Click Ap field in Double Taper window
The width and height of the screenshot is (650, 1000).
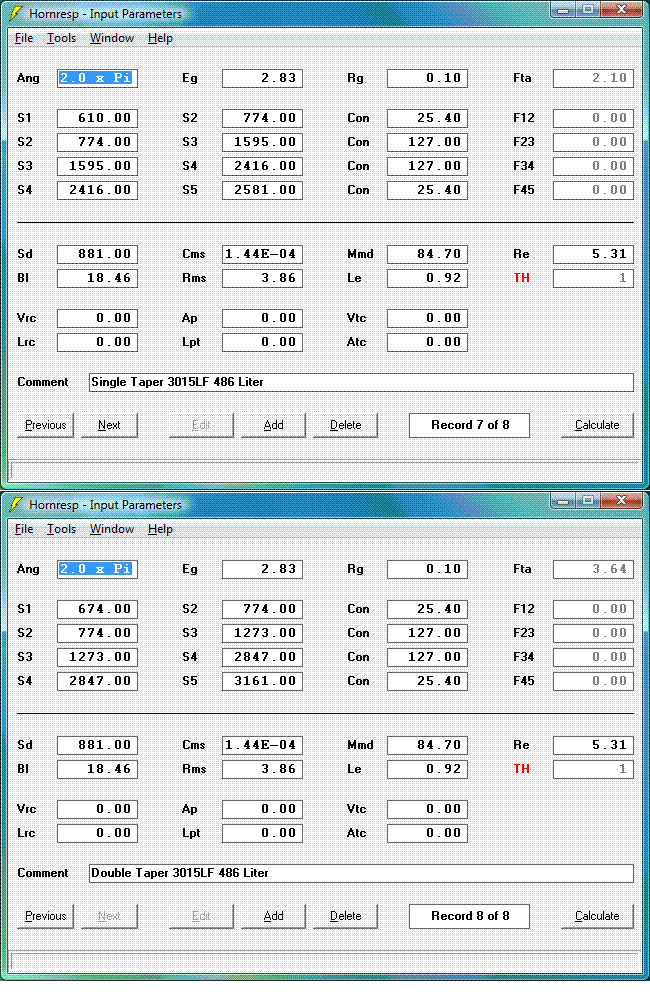point(262,809)
